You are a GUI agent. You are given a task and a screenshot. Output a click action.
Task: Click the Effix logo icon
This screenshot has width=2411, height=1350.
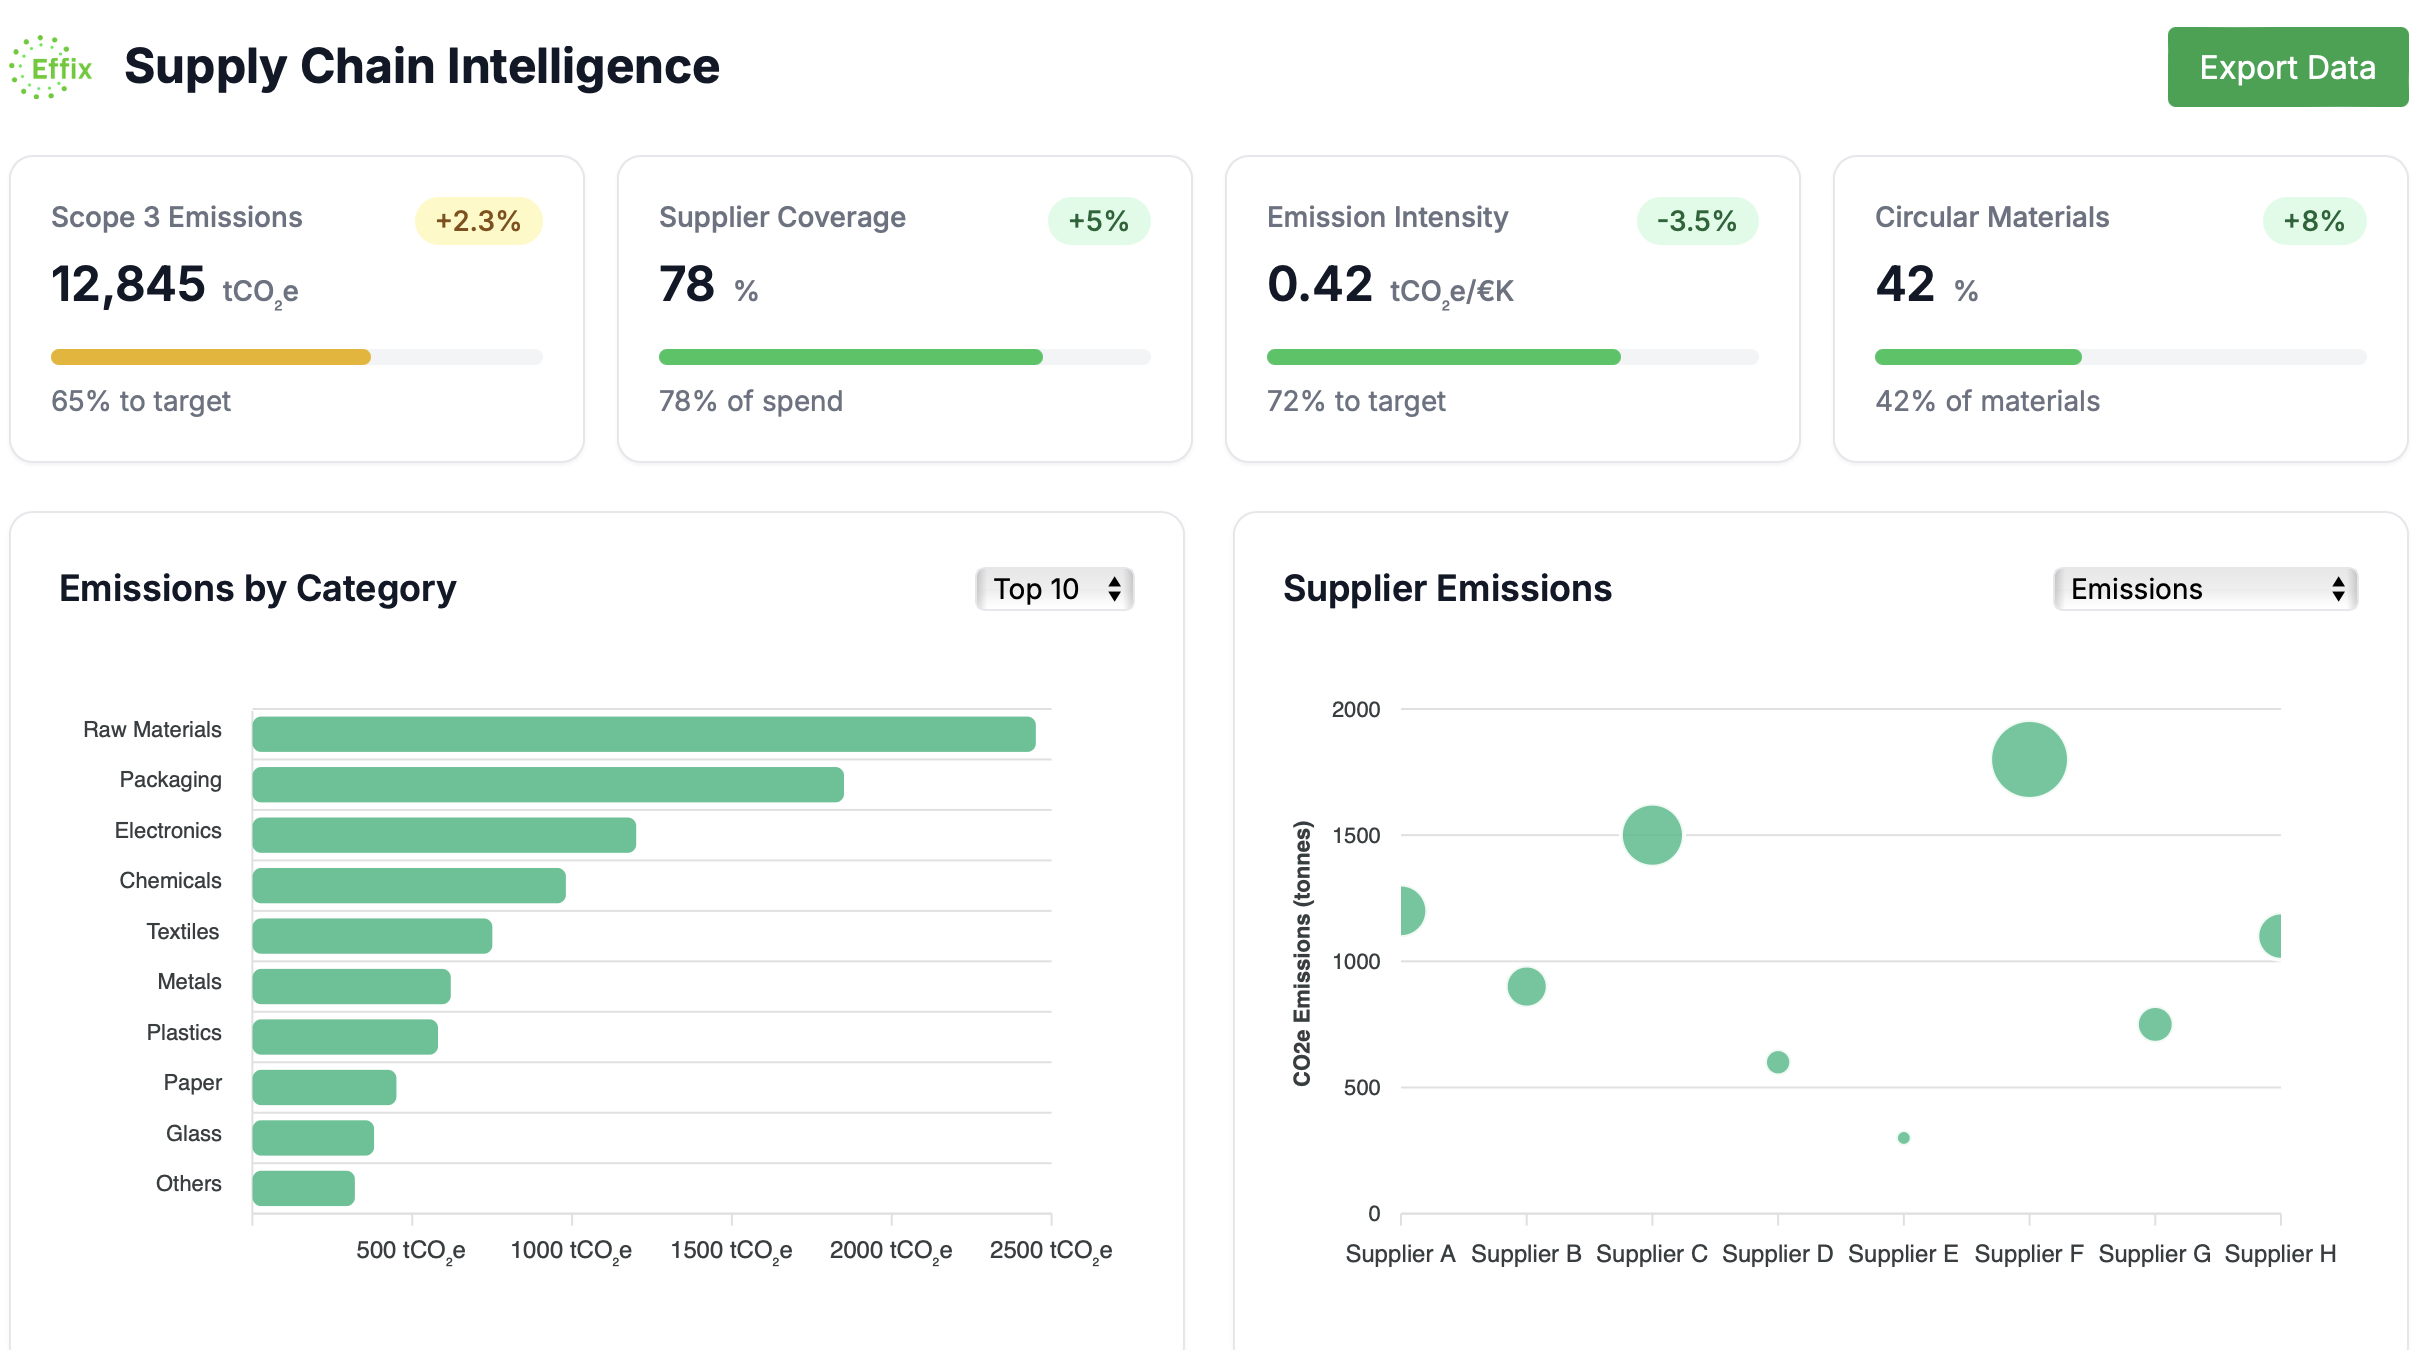coord(50,66)
